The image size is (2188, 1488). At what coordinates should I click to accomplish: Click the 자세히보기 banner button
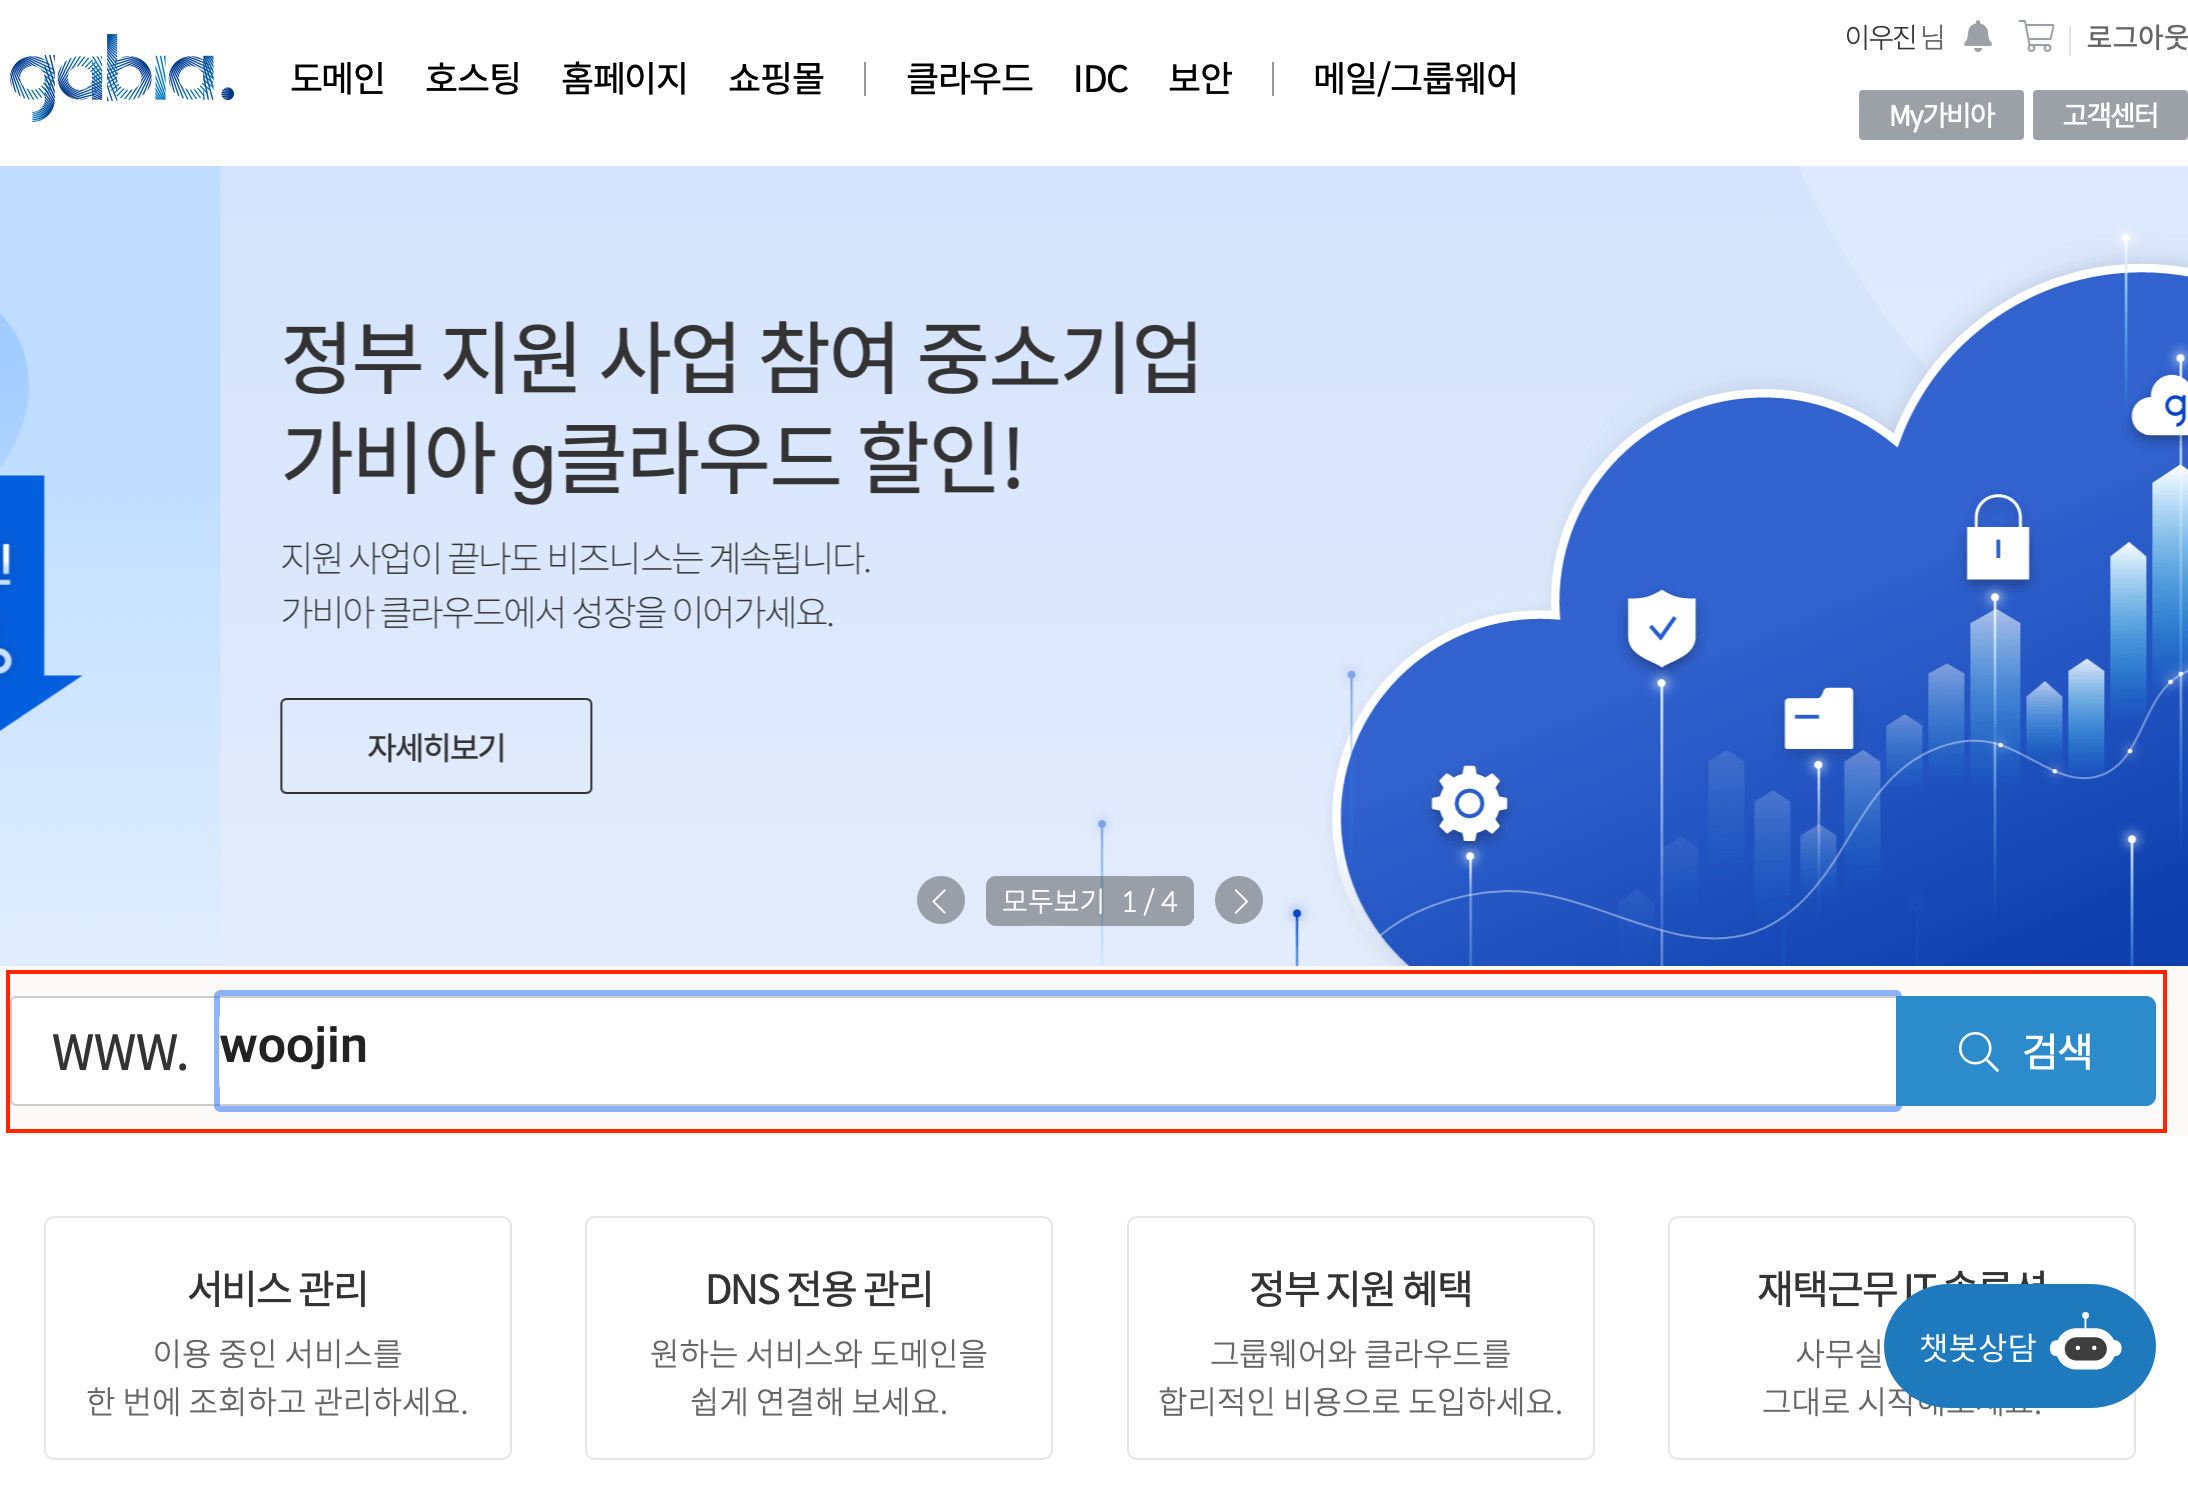tap(436, 746)
